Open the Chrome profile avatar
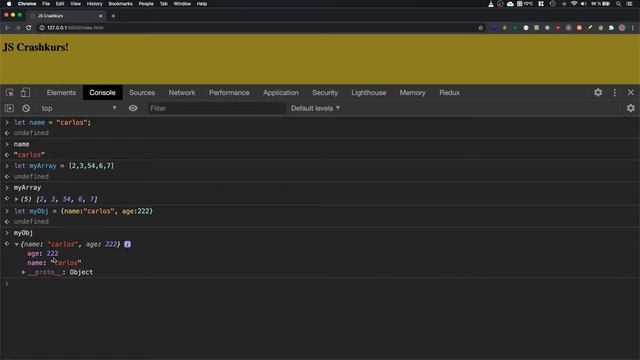640x360 pixels. click(622, 28)
